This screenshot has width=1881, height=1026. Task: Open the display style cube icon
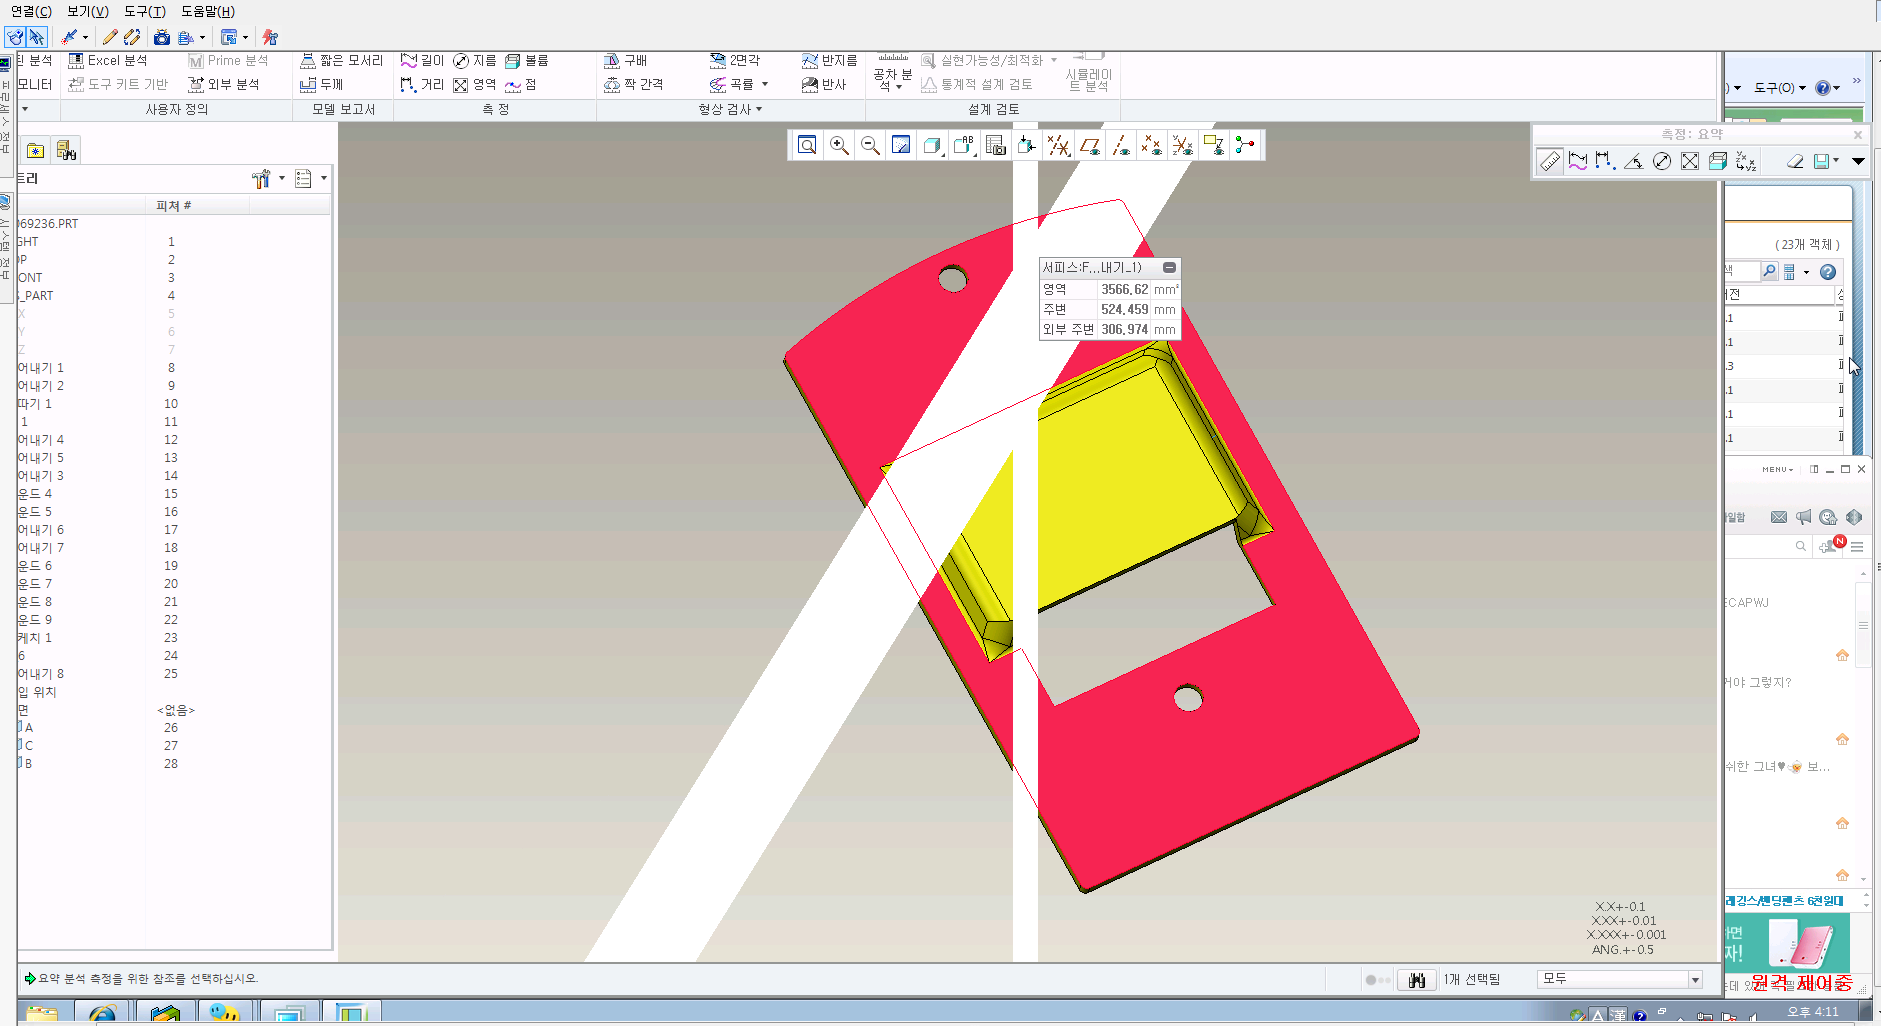click(x=933, y=145)
